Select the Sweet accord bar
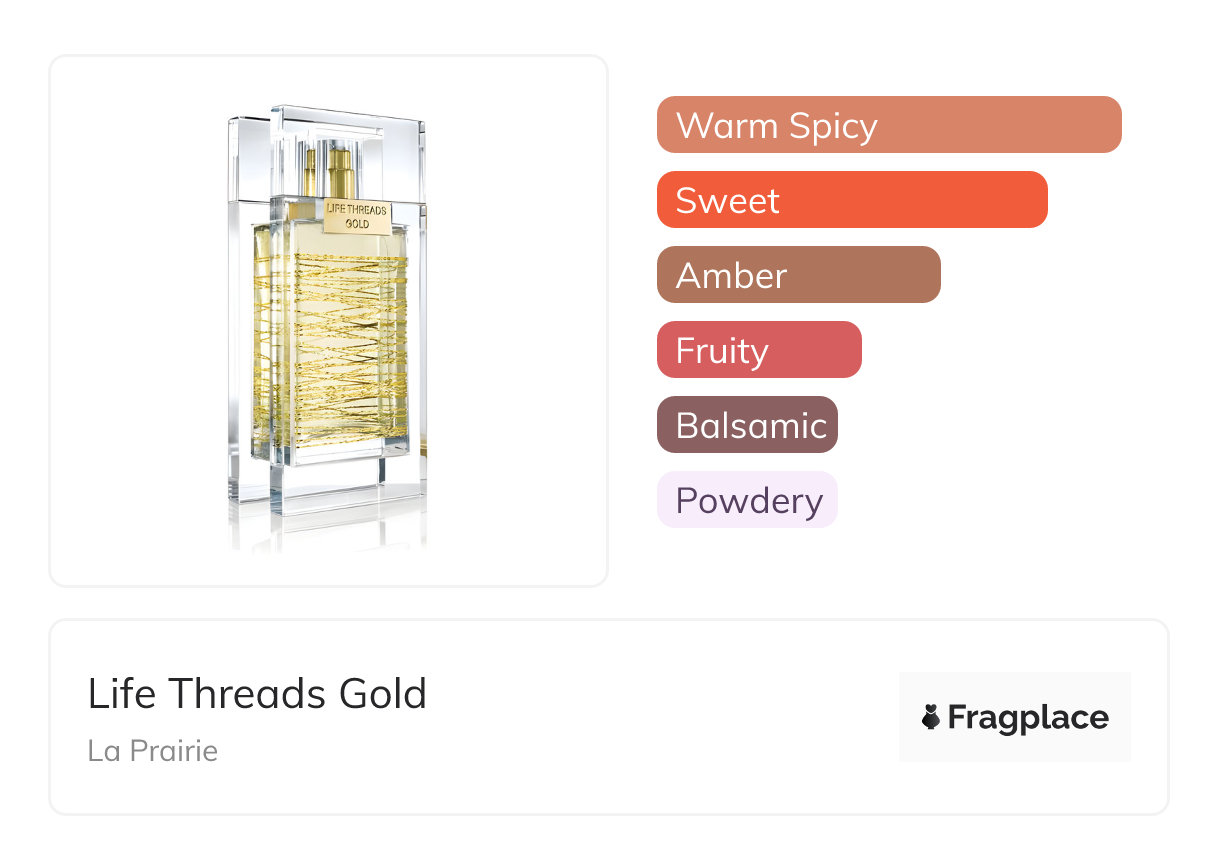This screenshot has height=864, width=1218. pyautogui.click(x=851, y=200)
